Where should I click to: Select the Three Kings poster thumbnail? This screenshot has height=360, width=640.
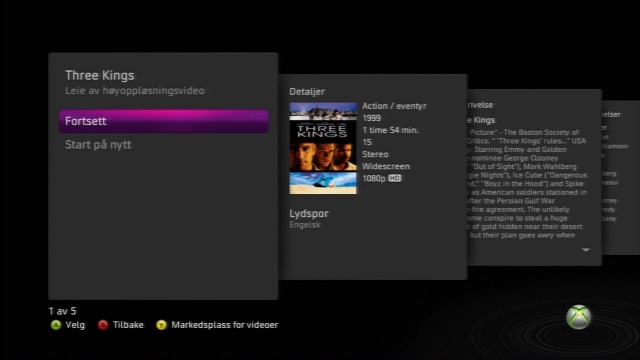pos(323,148)
